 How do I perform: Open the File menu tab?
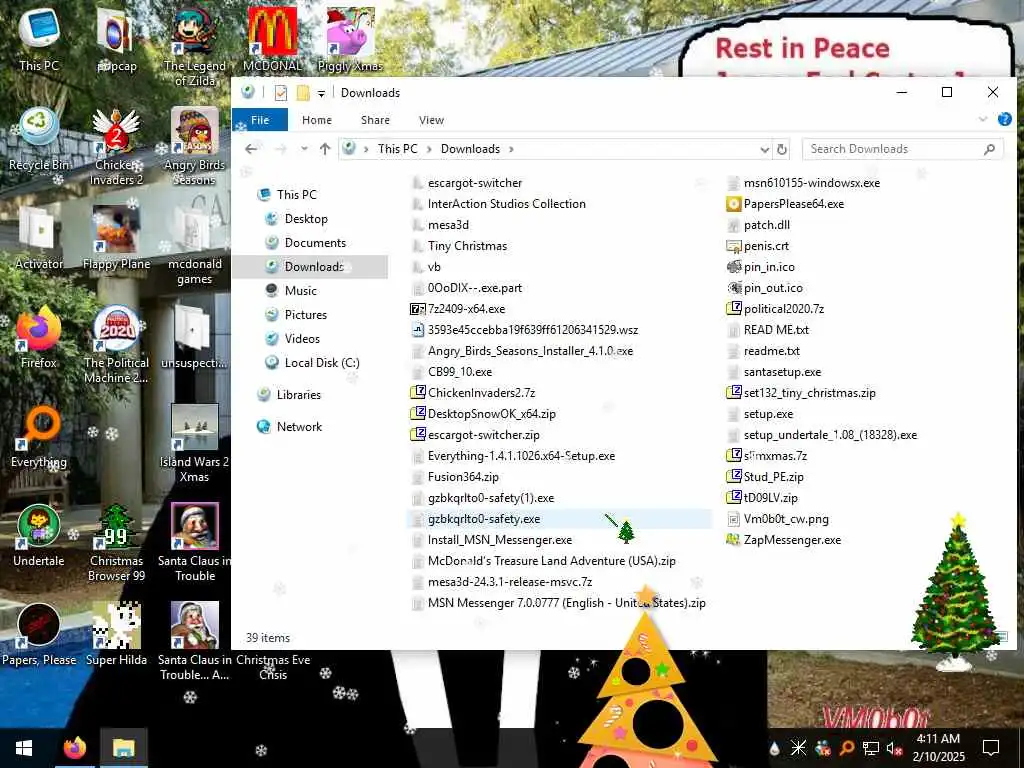click(260, 120)
